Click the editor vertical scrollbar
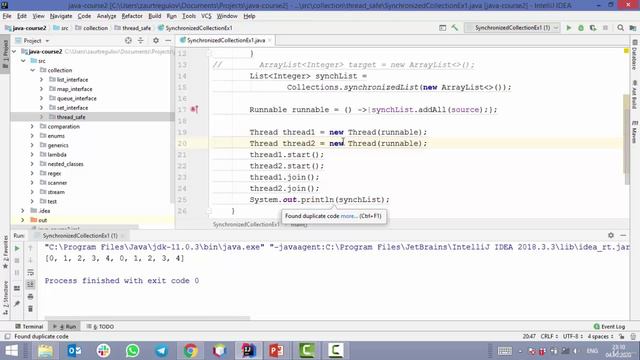This screenshot has width=640, height=360. 627,139
